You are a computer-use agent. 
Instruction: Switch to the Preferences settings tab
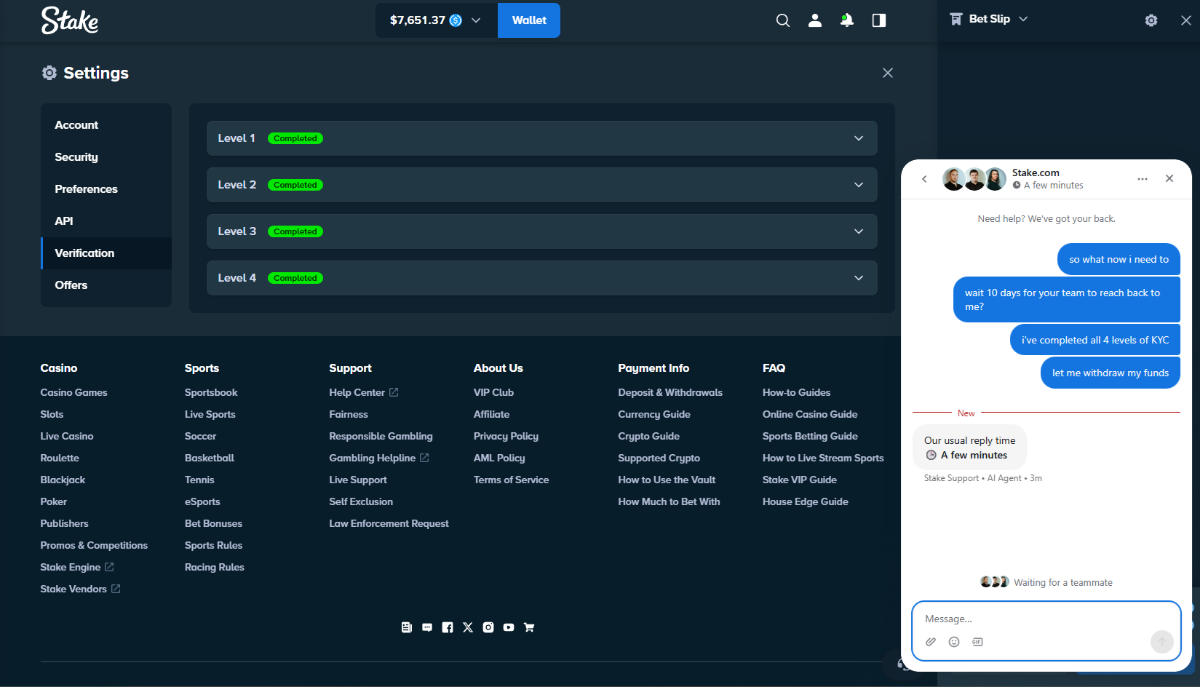point(86,189)
